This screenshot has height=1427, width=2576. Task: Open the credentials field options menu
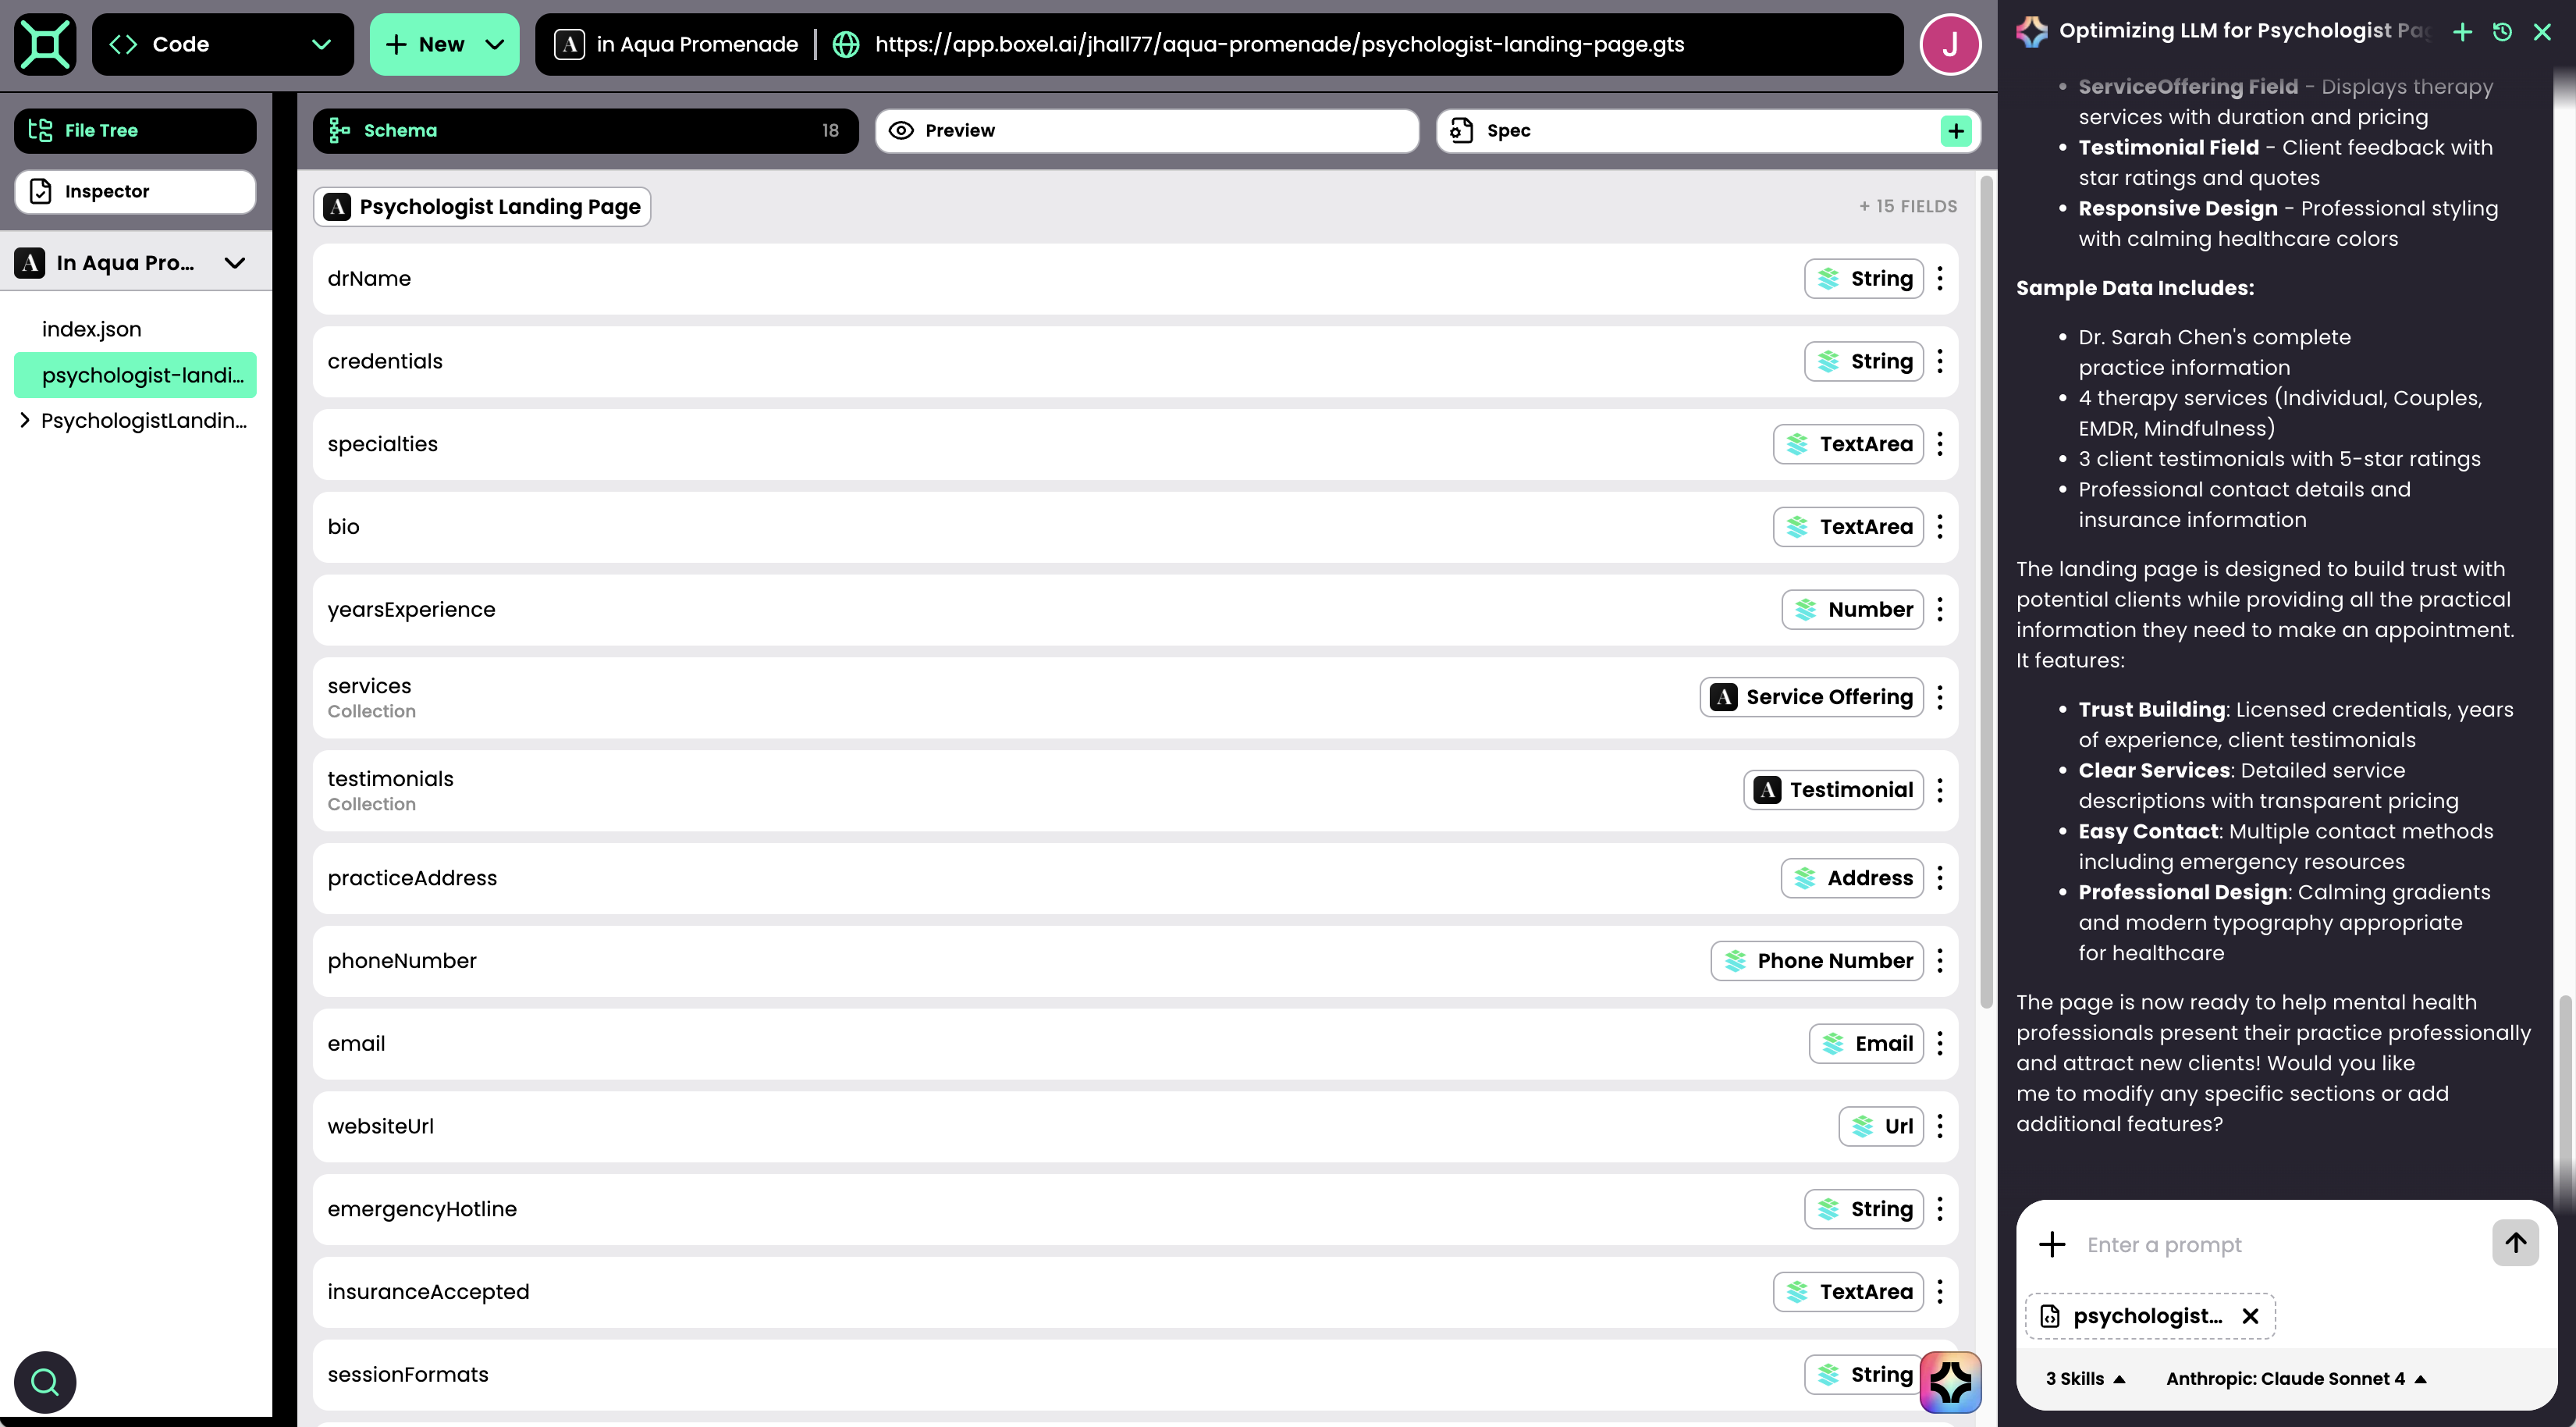[1940, 362]
